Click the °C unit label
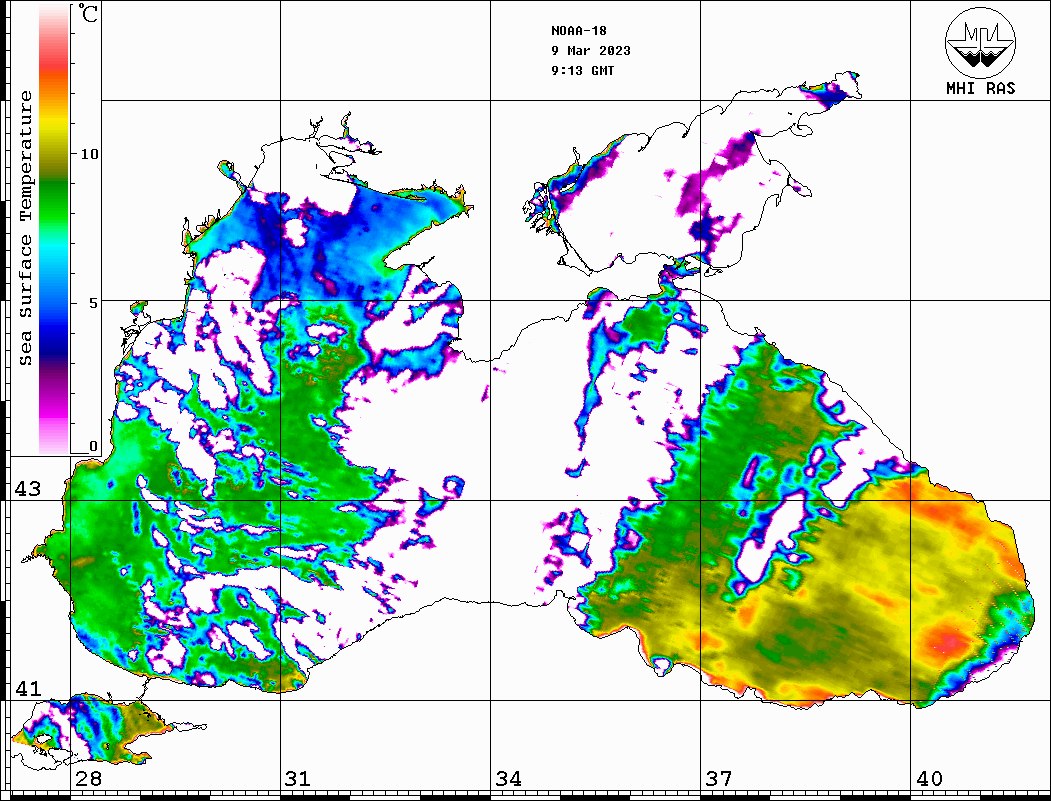Viewport: 1051px width, 801px height. (88, 13)
